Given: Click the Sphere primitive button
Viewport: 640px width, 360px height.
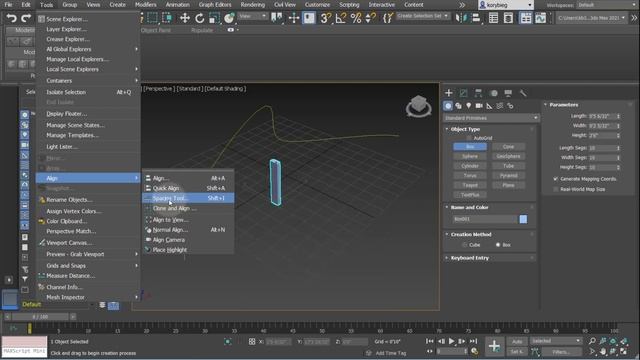Looking at the screenshot, I should pos(470,156).
